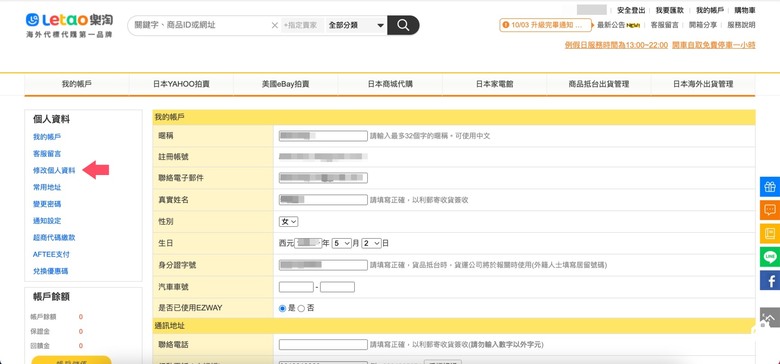Open the Facebook icon
The width and height of the screenshot is (780, 364).
770,280
